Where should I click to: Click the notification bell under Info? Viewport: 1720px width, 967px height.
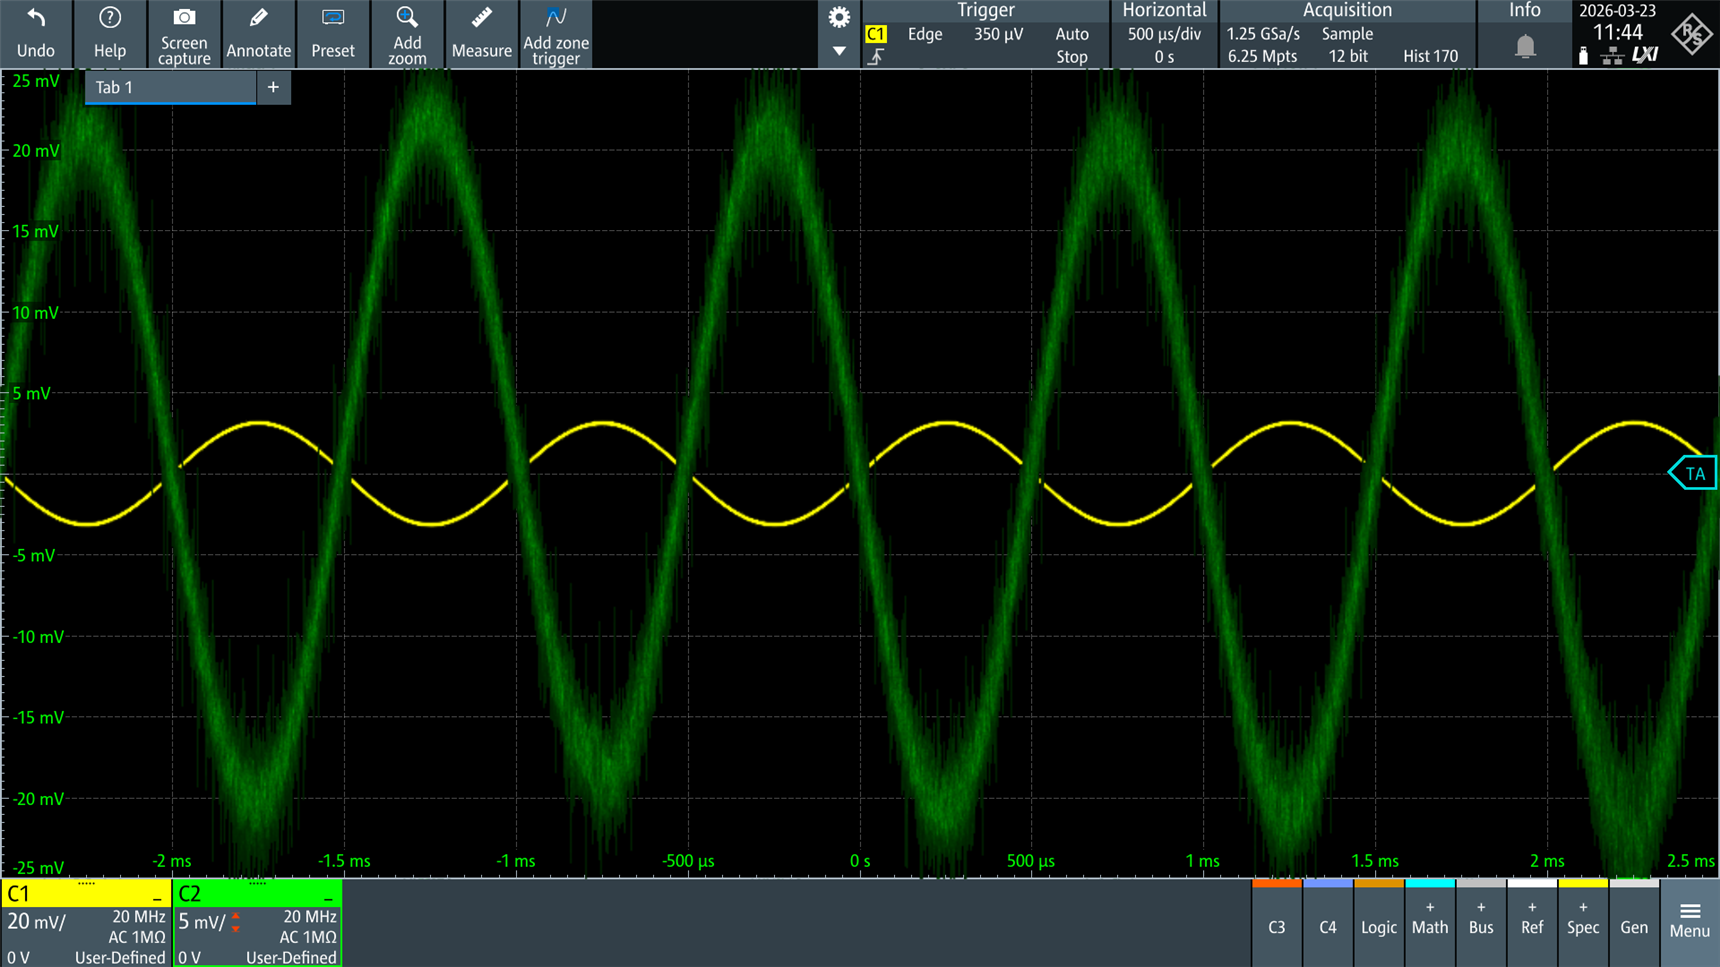[1524, 46]
